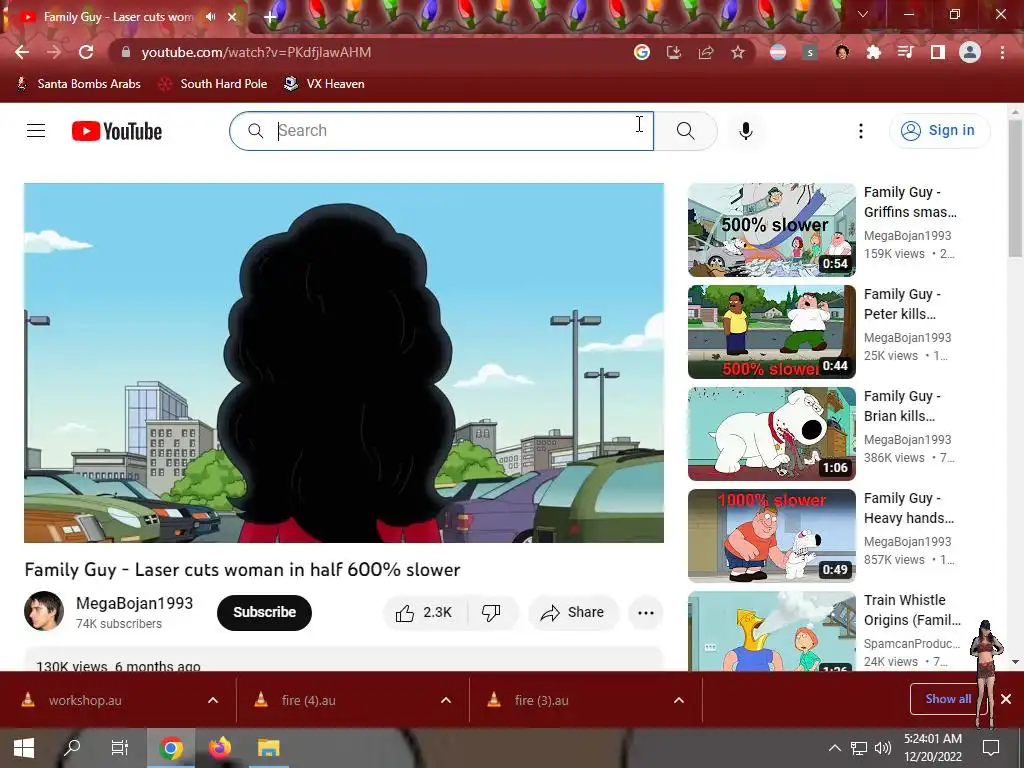Open Windows taskbar search
Viewport: 1024px width, 768px height.
coord(72,748)
